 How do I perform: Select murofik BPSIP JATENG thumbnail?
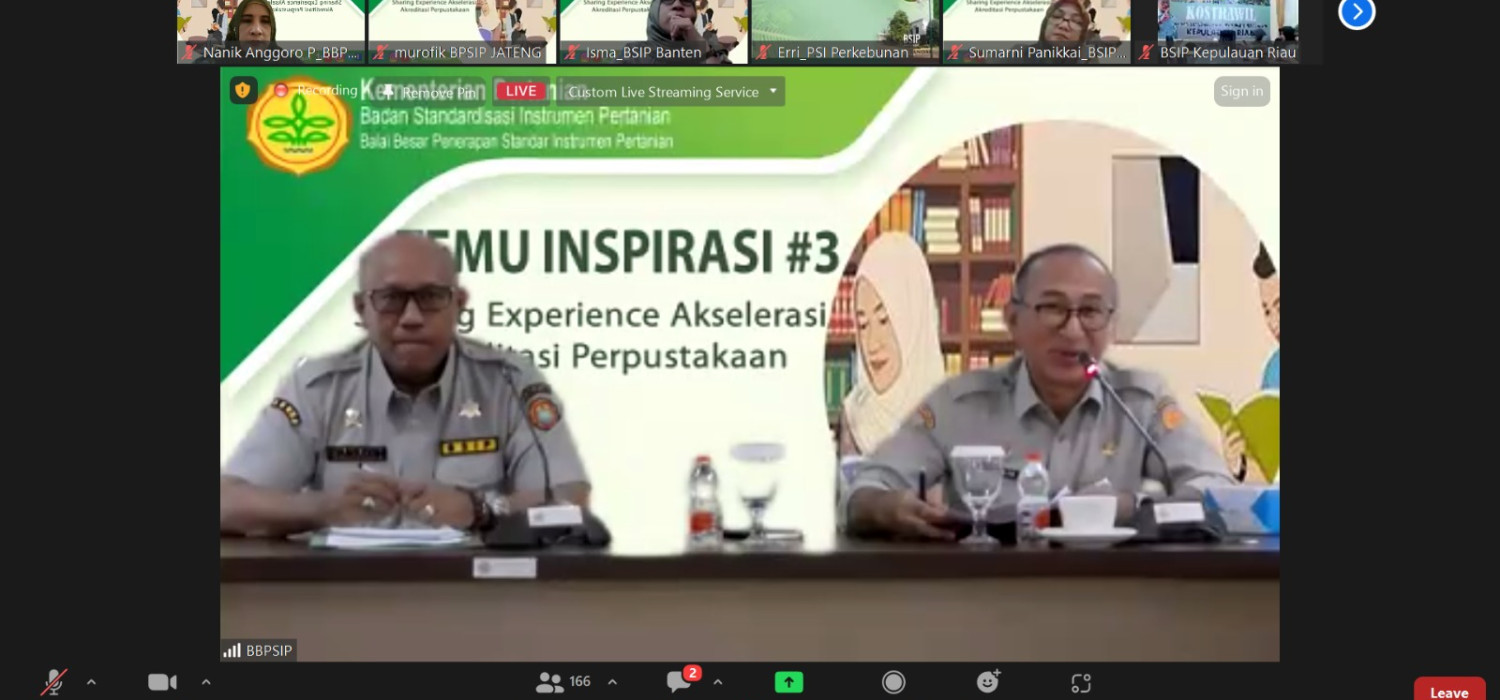tap(461, 30)
